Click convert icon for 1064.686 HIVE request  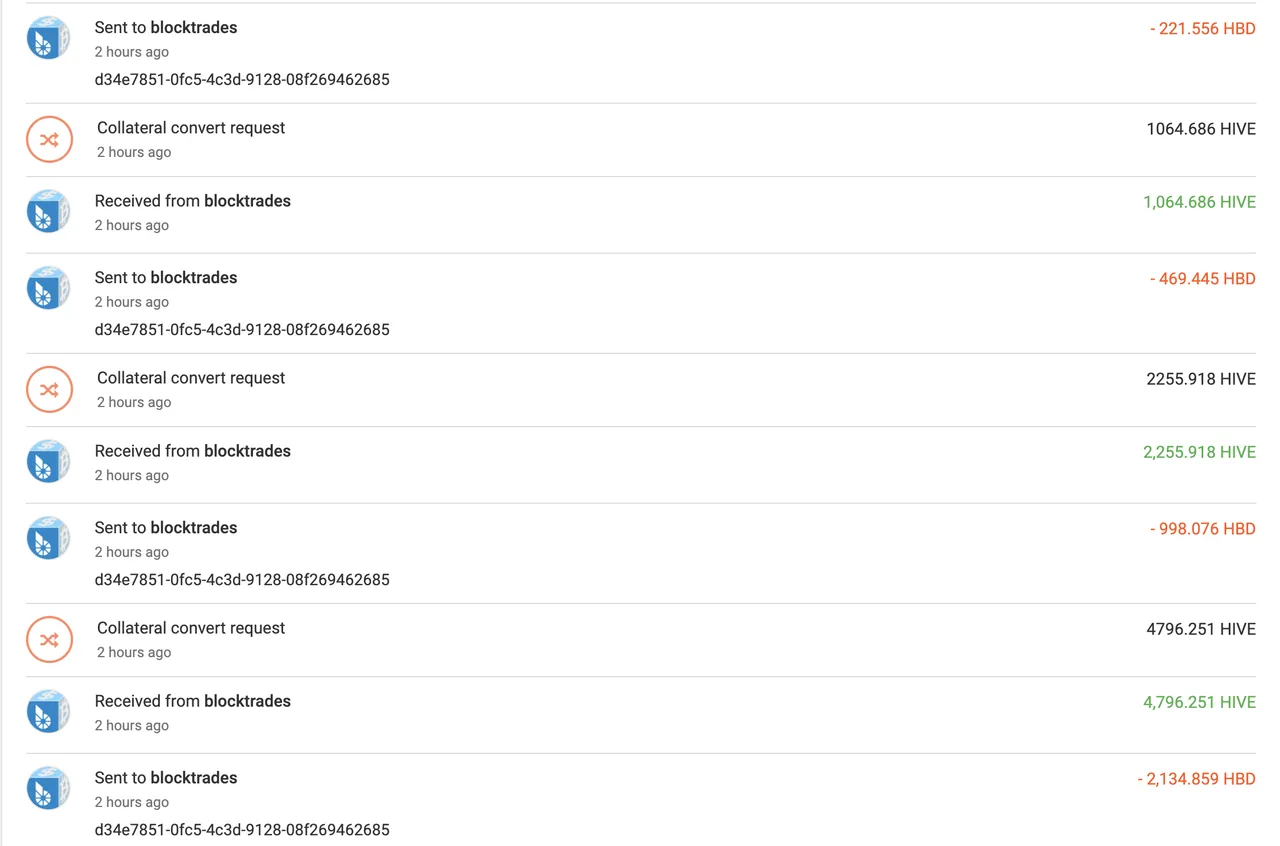49,140
